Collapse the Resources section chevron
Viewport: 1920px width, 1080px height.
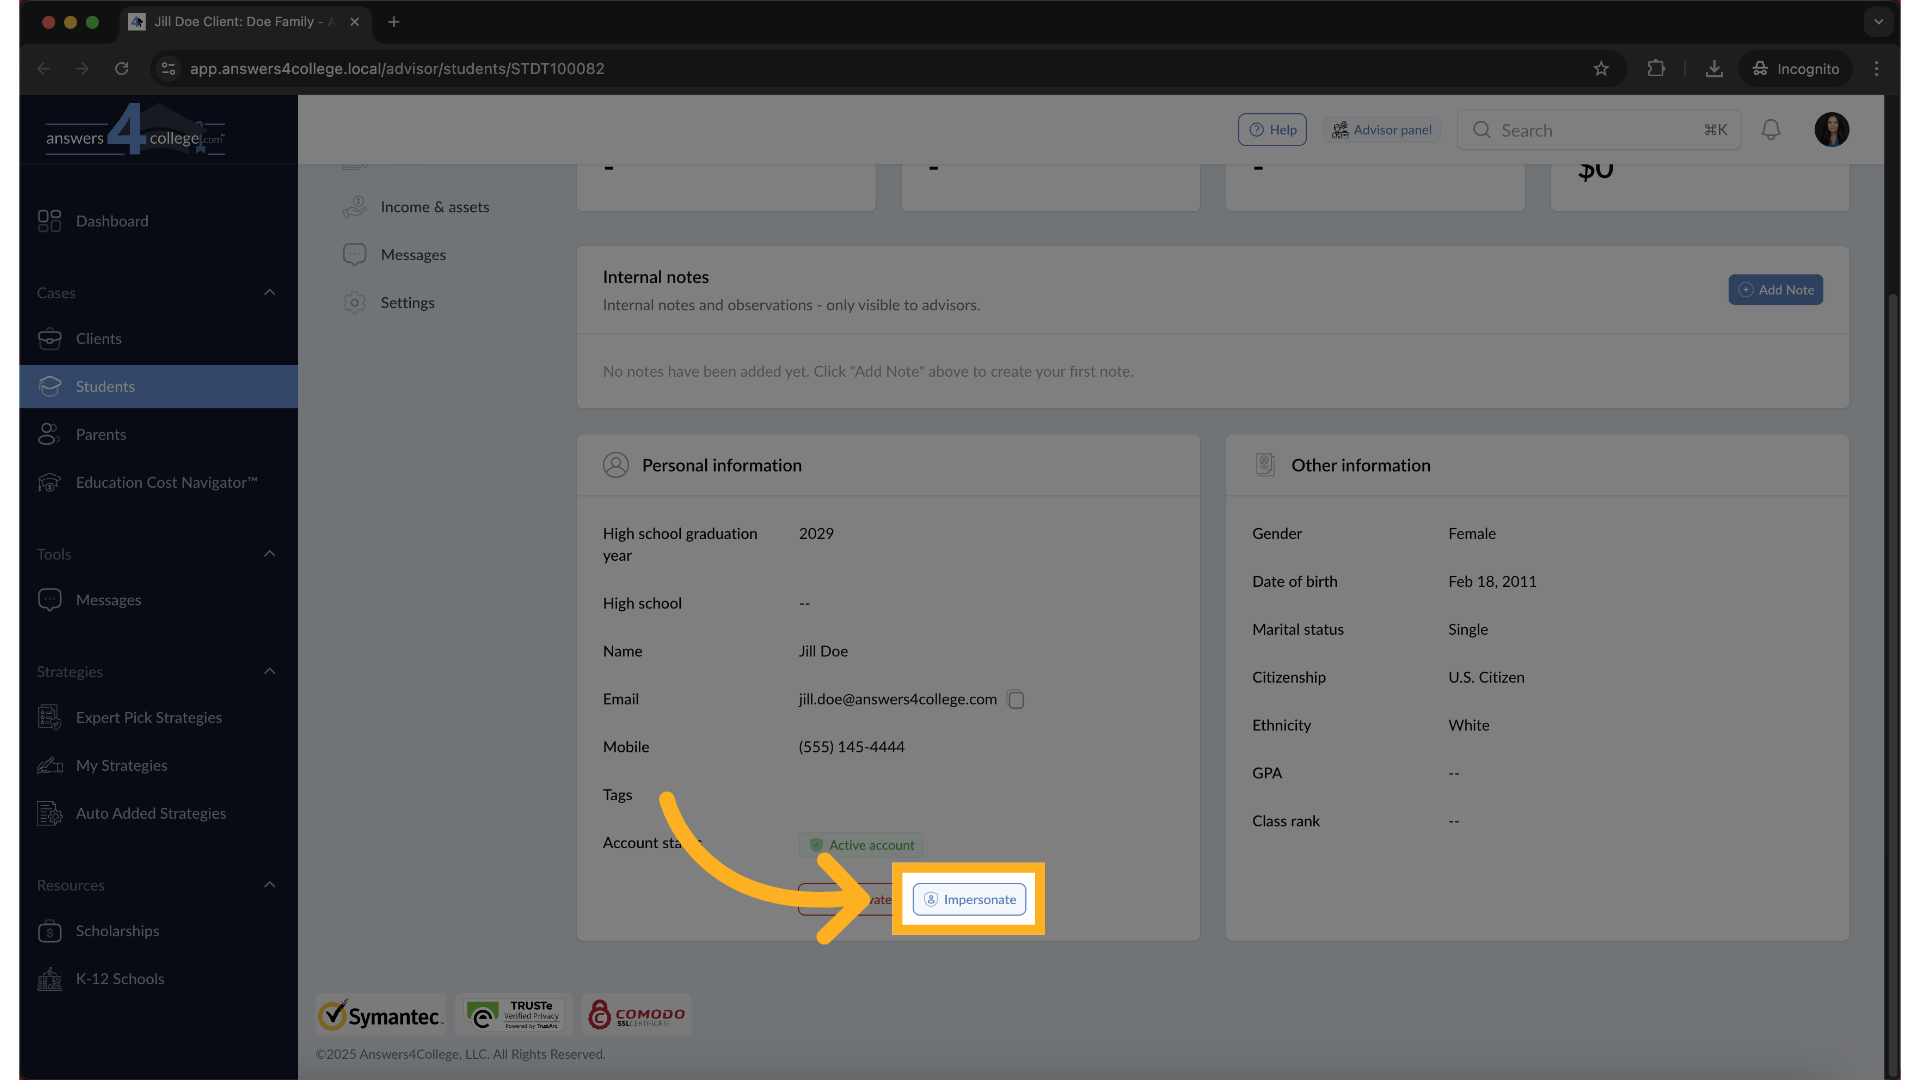[x=269, y=884]
